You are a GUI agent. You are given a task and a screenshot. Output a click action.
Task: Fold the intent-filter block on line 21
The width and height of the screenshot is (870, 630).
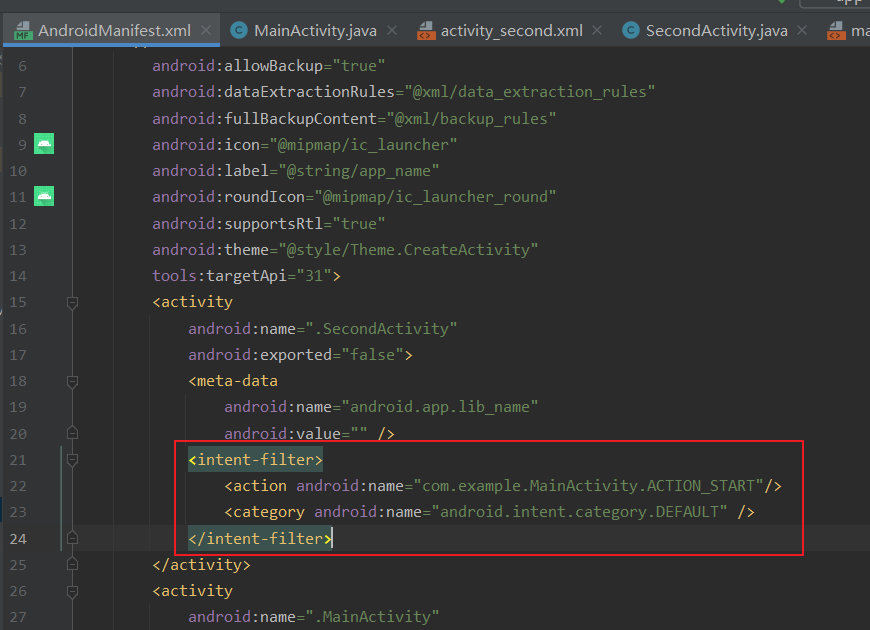(x=72, y=459)
